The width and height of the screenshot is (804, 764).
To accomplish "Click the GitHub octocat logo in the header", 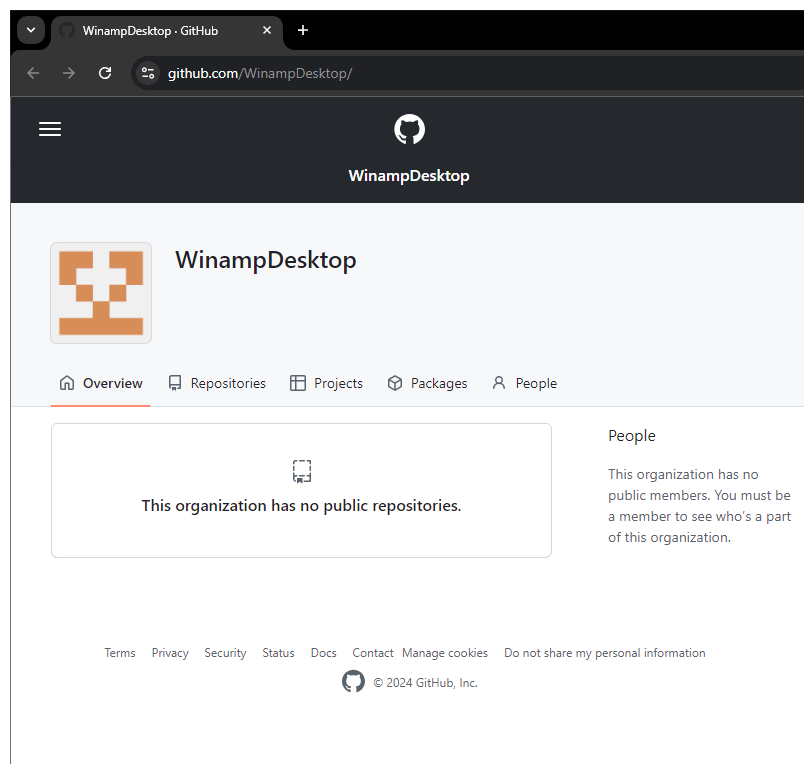I will [x=409, y=128].
